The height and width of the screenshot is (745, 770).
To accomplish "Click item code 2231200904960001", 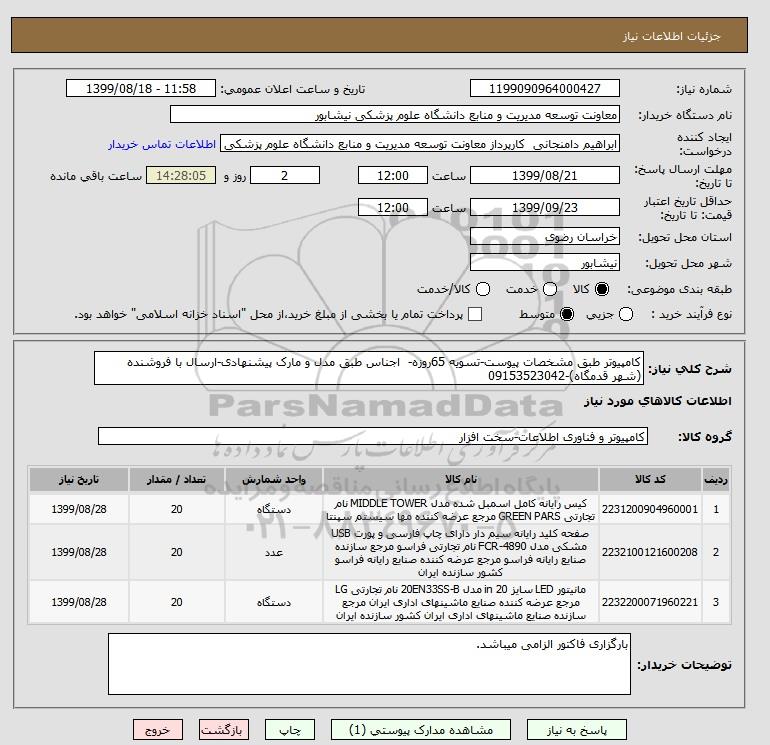I will [x=650, y=509].
